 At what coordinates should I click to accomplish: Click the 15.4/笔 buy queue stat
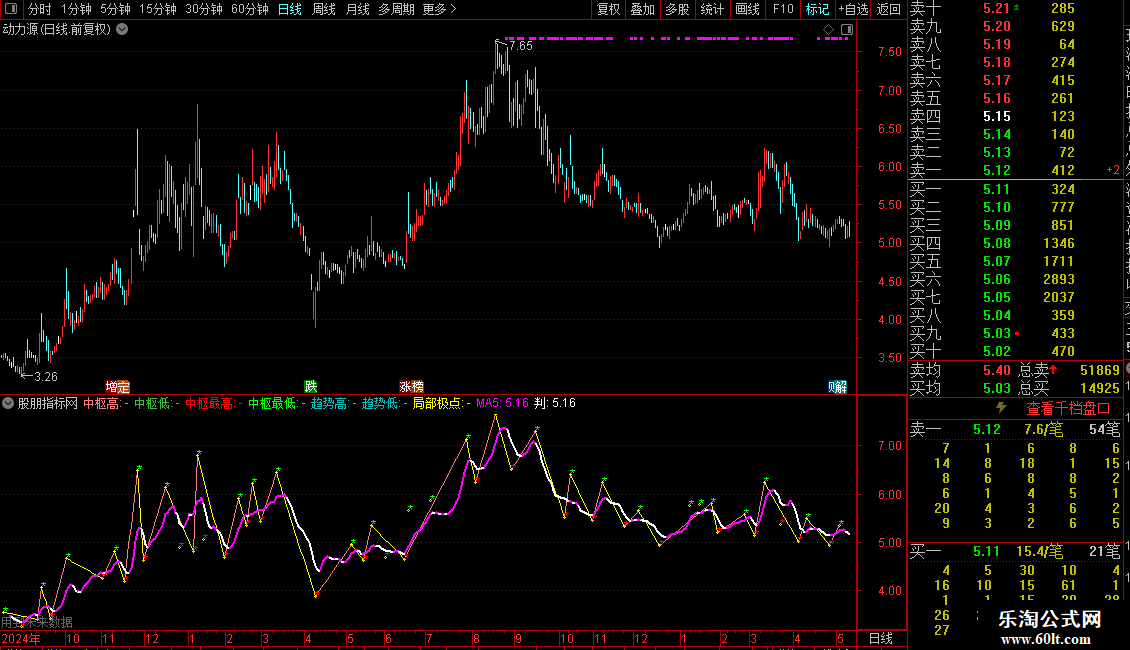1039,552
